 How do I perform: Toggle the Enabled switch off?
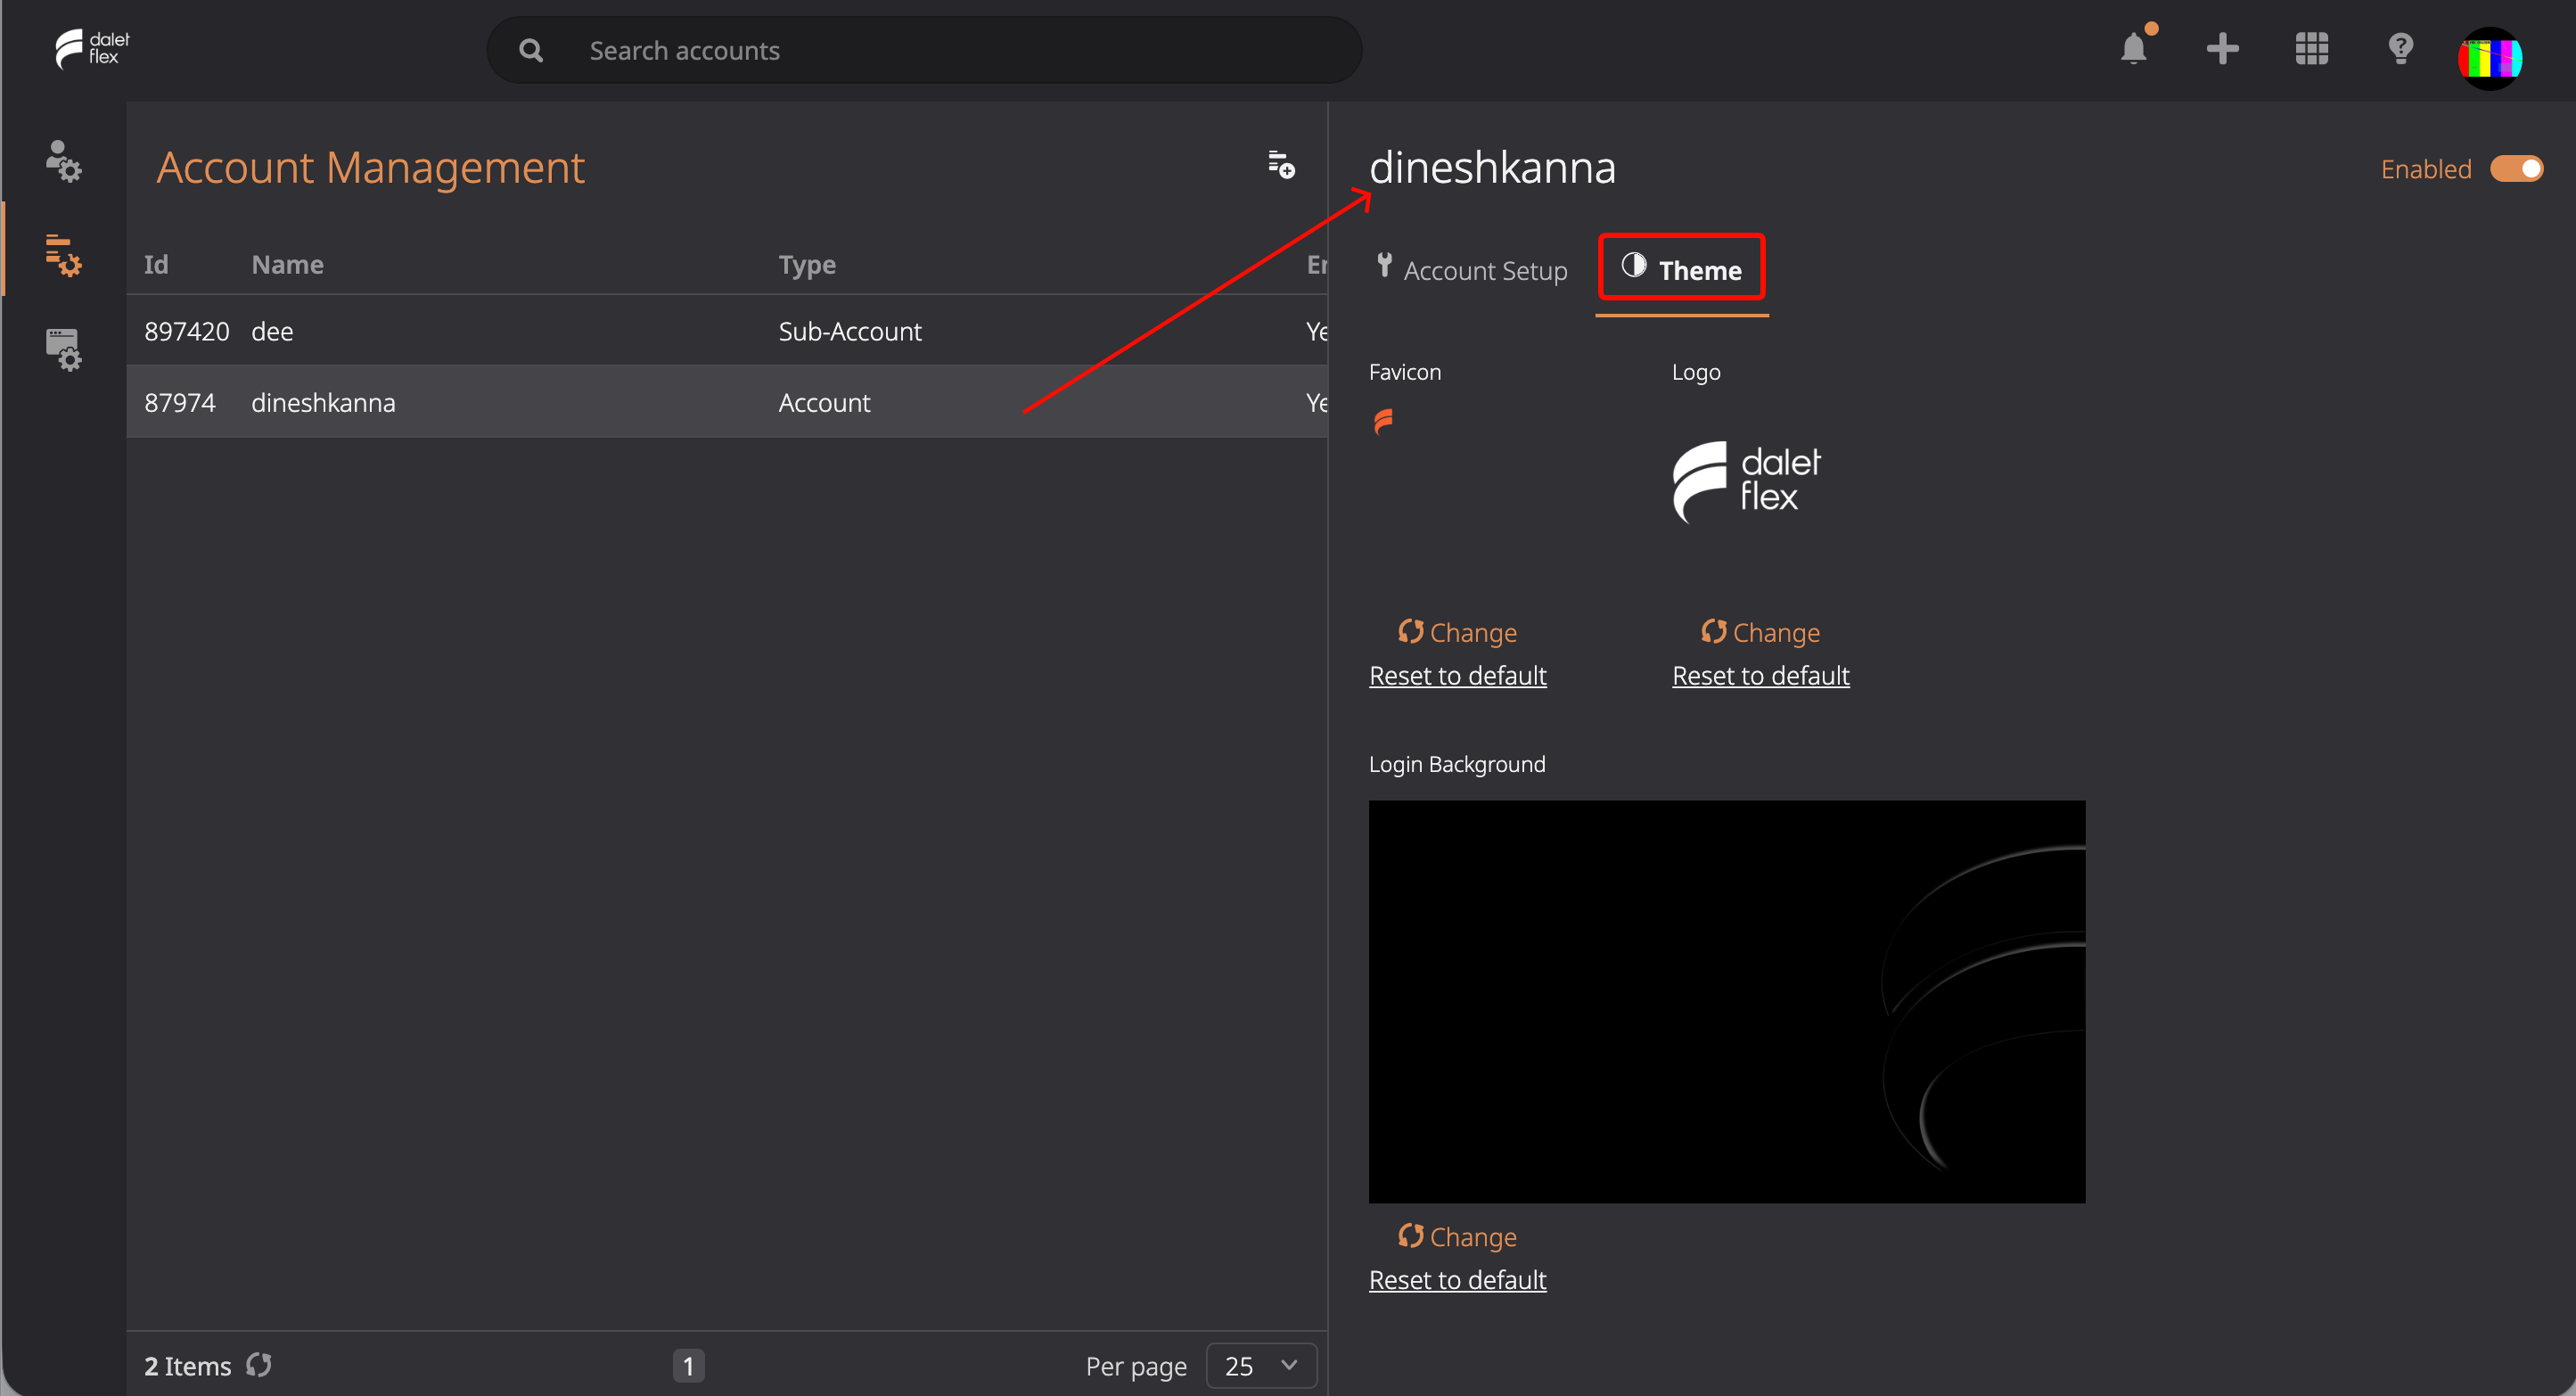click(2516, 168)
